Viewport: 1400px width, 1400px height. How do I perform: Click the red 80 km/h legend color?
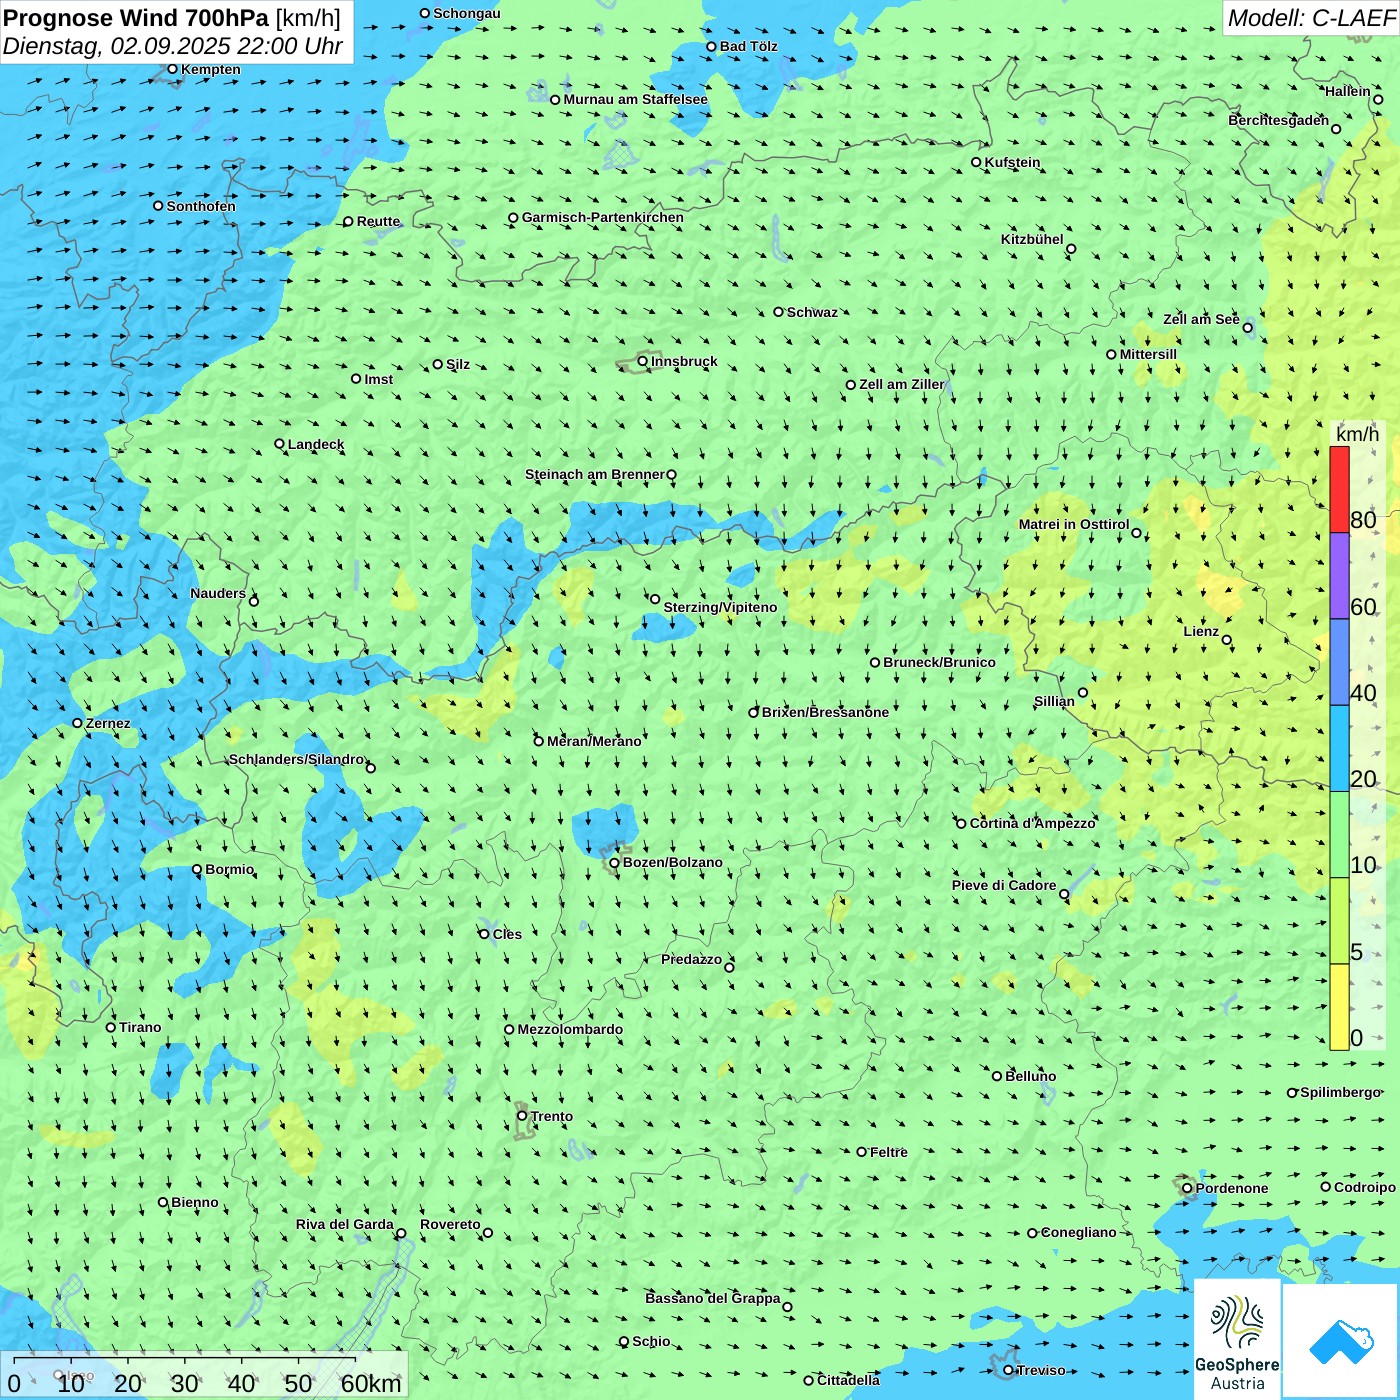click(x=1339, y=489)
